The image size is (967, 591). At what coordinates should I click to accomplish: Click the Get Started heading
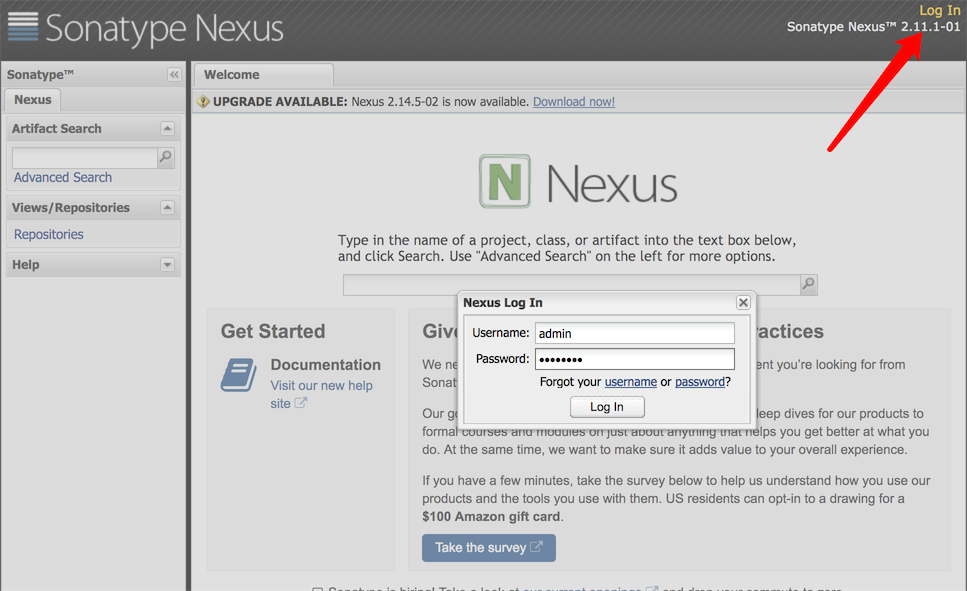tap(273, 331)
